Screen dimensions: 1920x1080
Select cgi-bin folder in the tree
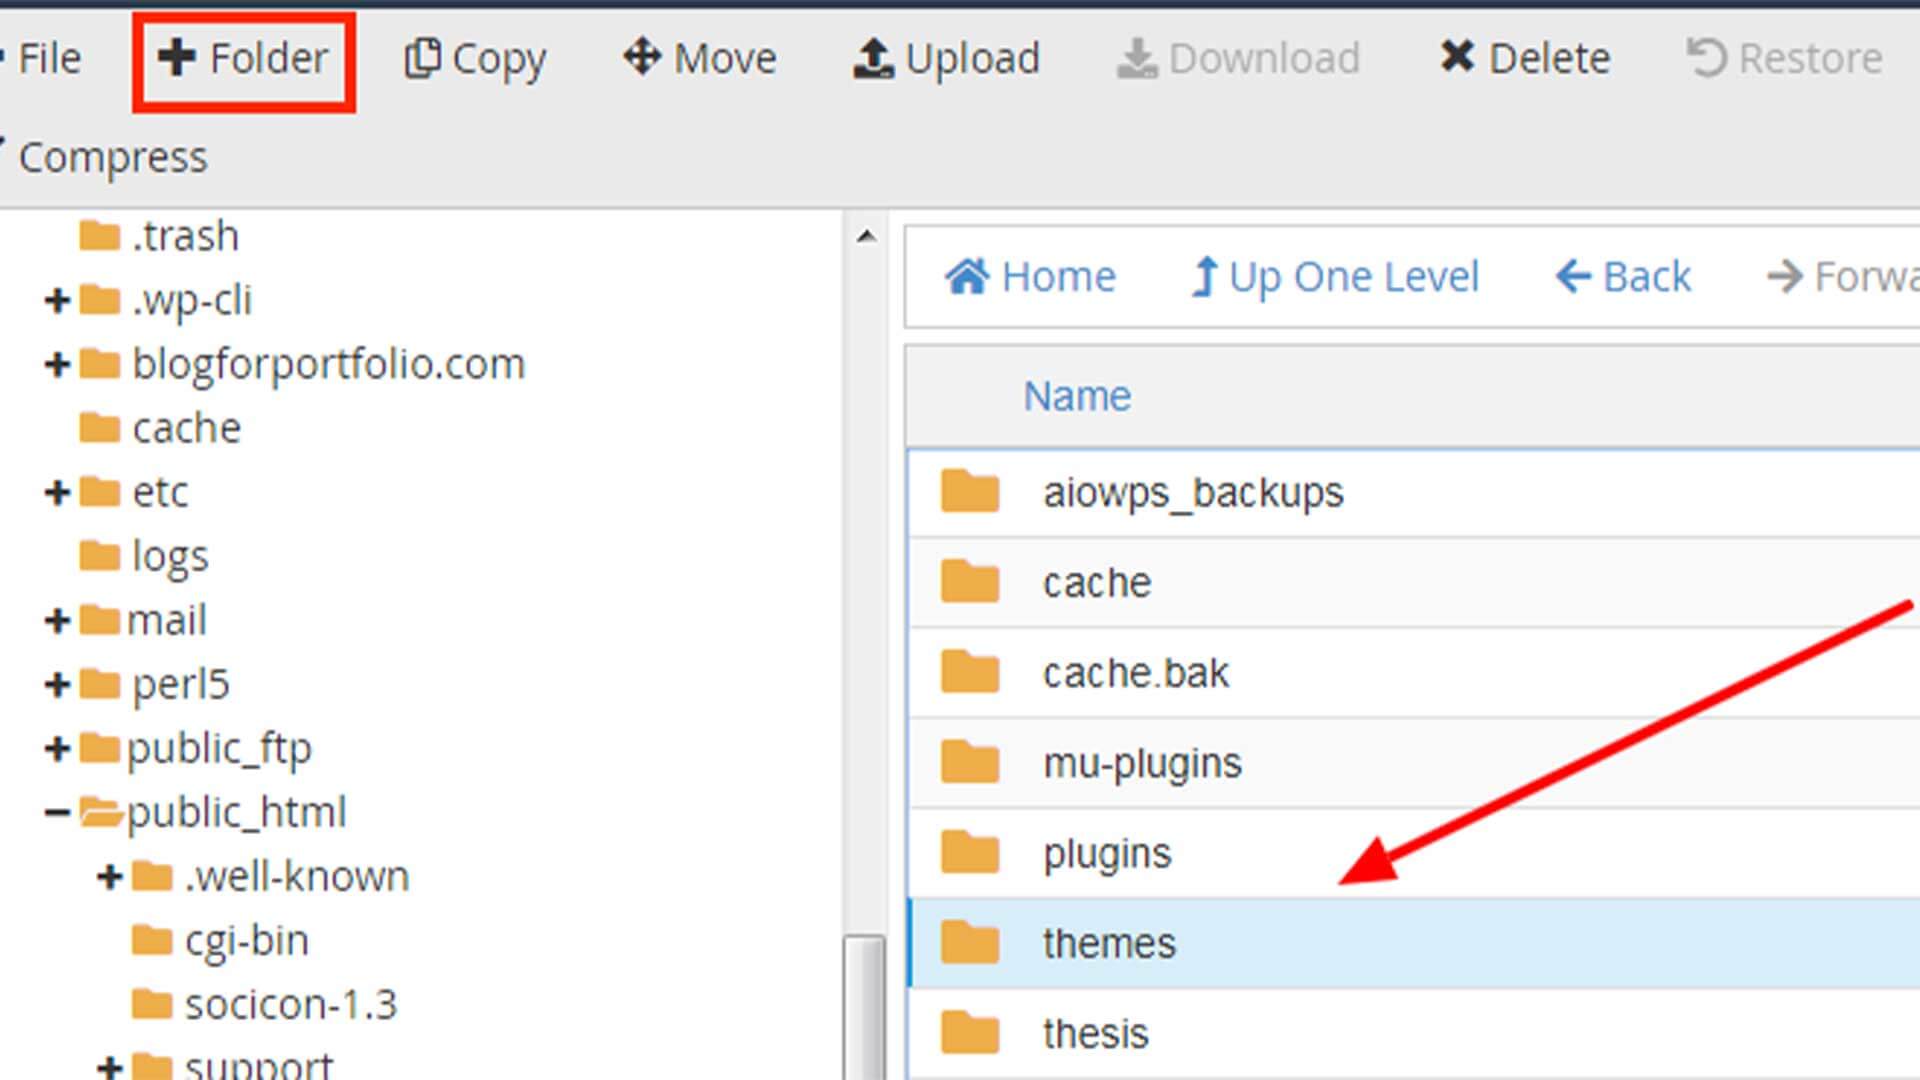[x=247, y=941]
